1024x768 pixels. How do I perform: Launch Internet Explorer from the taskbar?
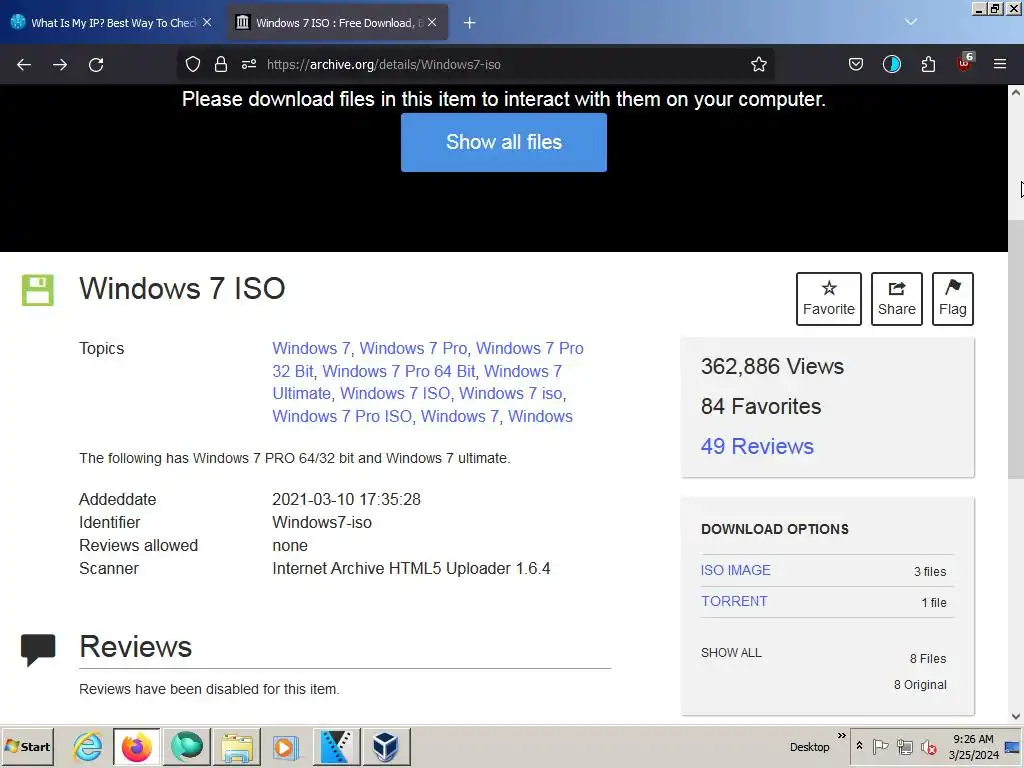click(x=88, y=746)
